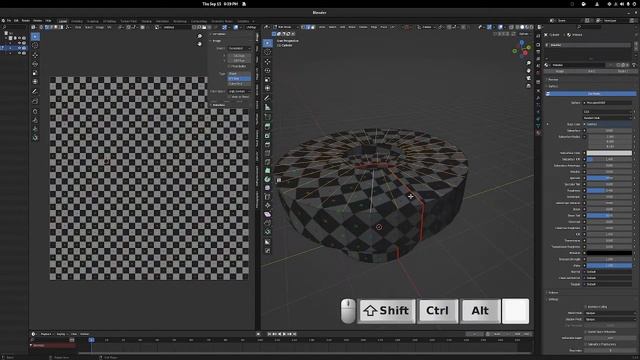Activate the Inset Faces tool
This screenshot has height=360, width=640.
(267, 136)
